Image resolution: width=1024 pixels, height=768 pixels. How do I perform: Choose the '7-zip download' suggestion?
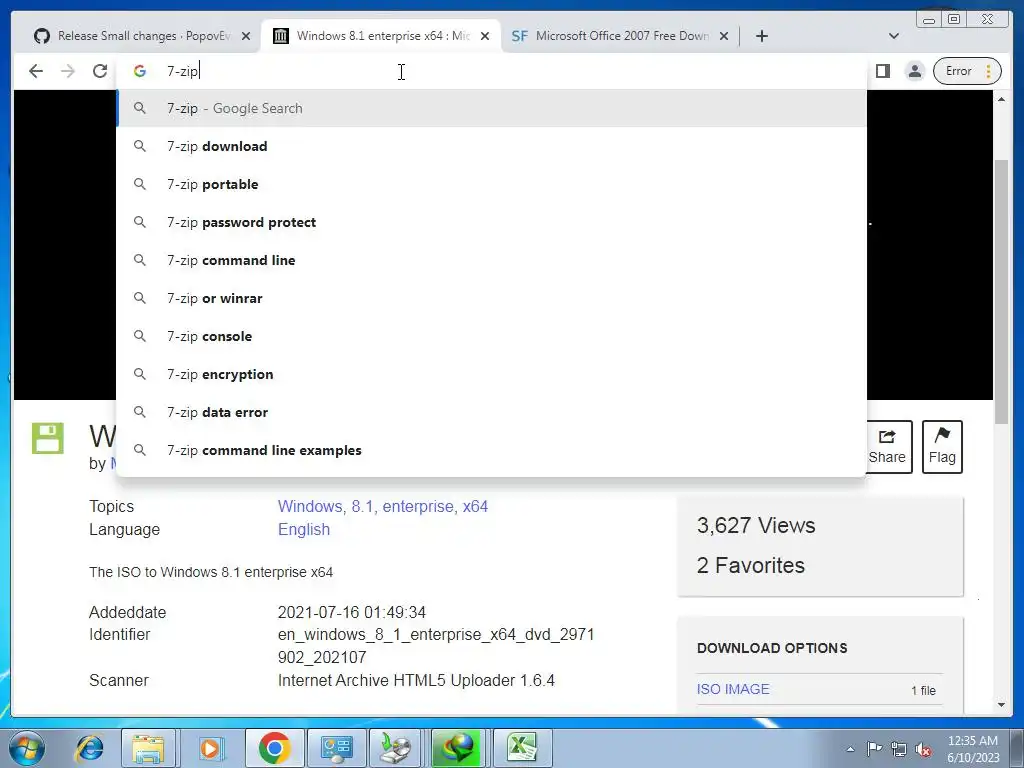click(x=491, y=146)
